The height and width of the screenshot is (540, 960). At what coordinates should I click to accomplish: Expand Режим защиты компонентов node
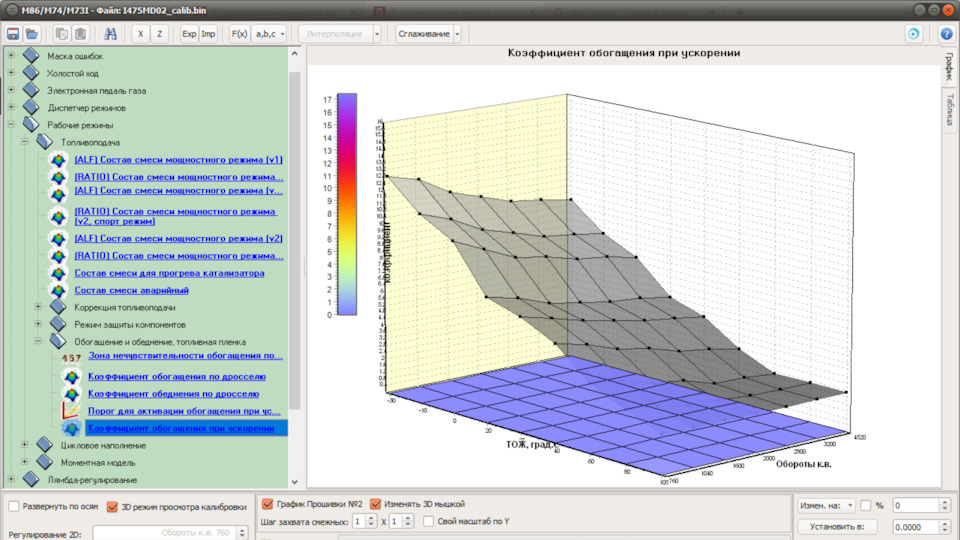38,324
